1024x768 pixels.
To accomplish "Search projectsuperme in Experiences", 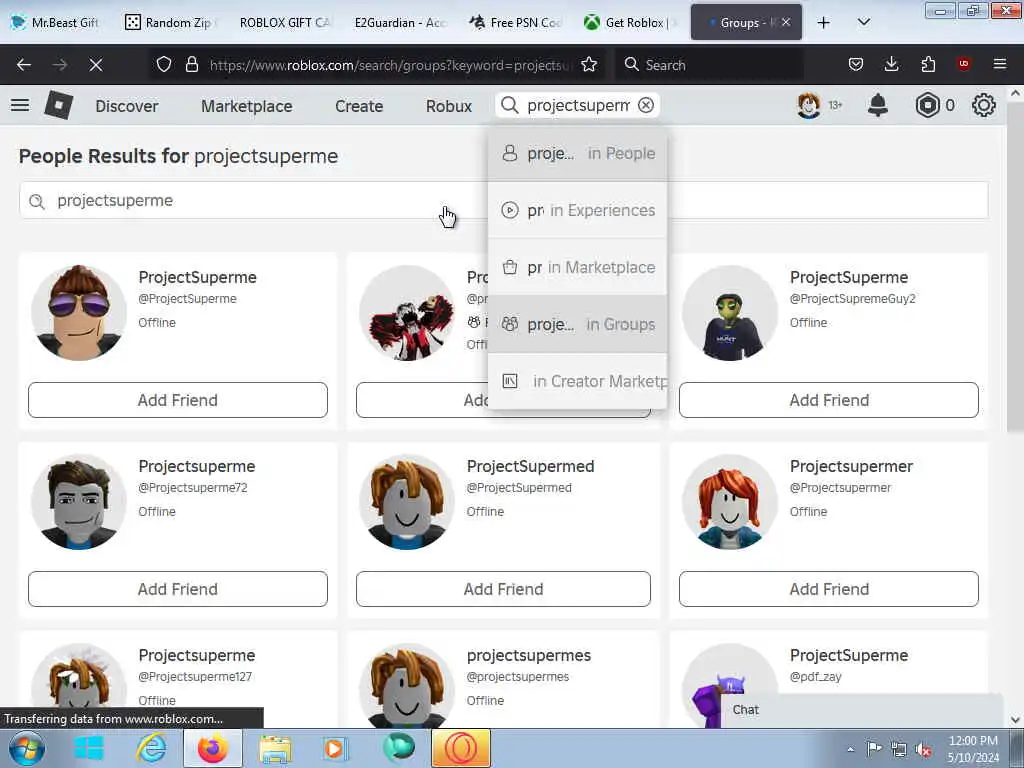I will [x=577, y=210].
